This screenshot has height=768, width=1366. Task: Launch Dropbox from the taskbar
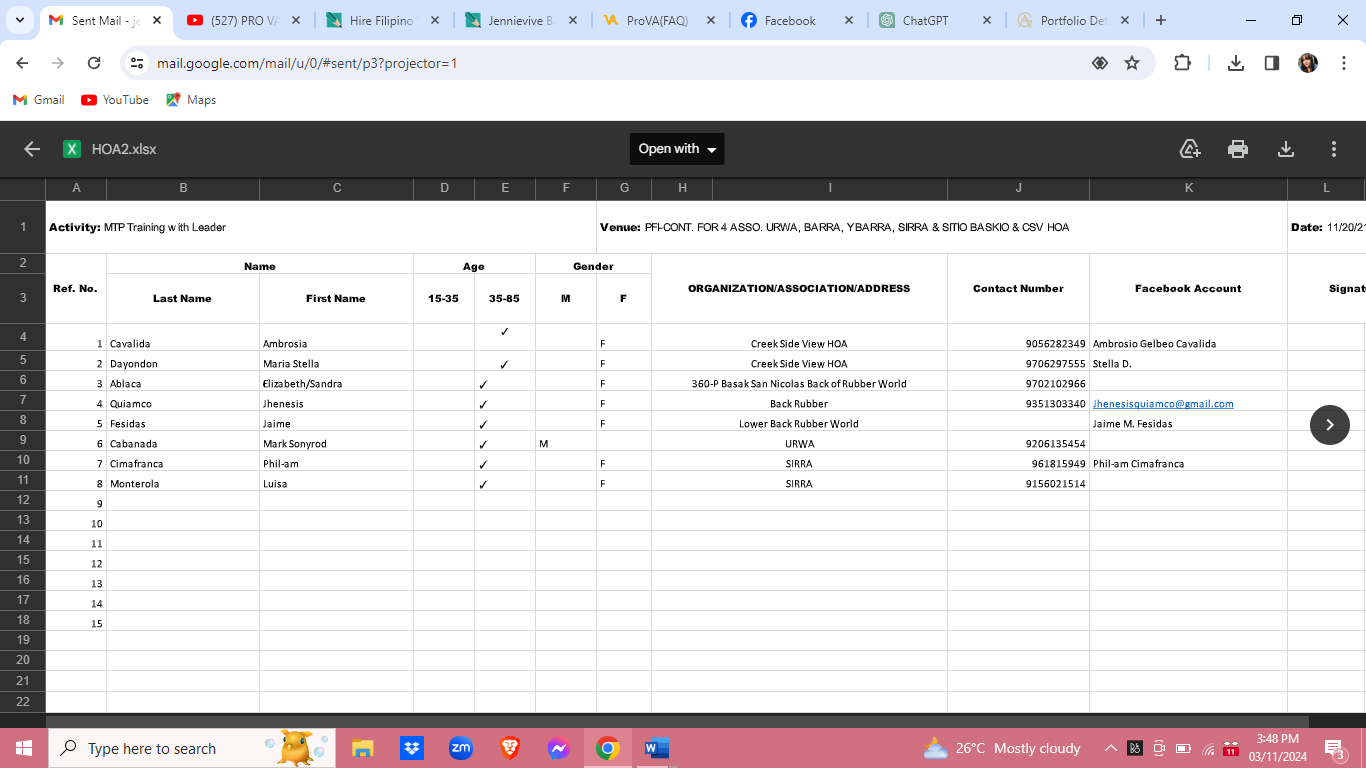411,748
